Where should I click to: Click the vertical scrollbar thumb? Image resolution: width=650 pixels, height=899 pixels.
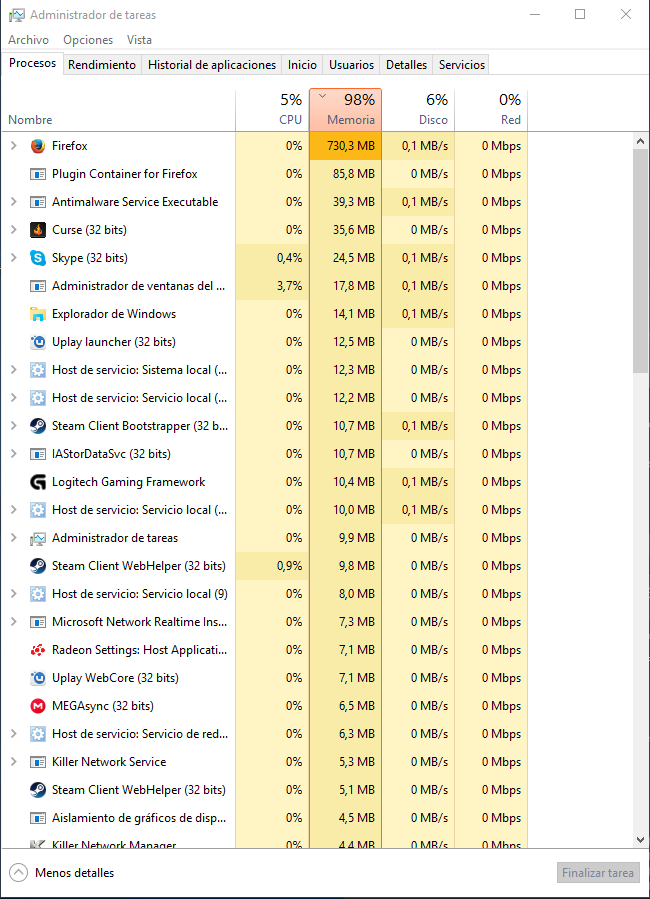pyautogui.click(x=640, y=261)
